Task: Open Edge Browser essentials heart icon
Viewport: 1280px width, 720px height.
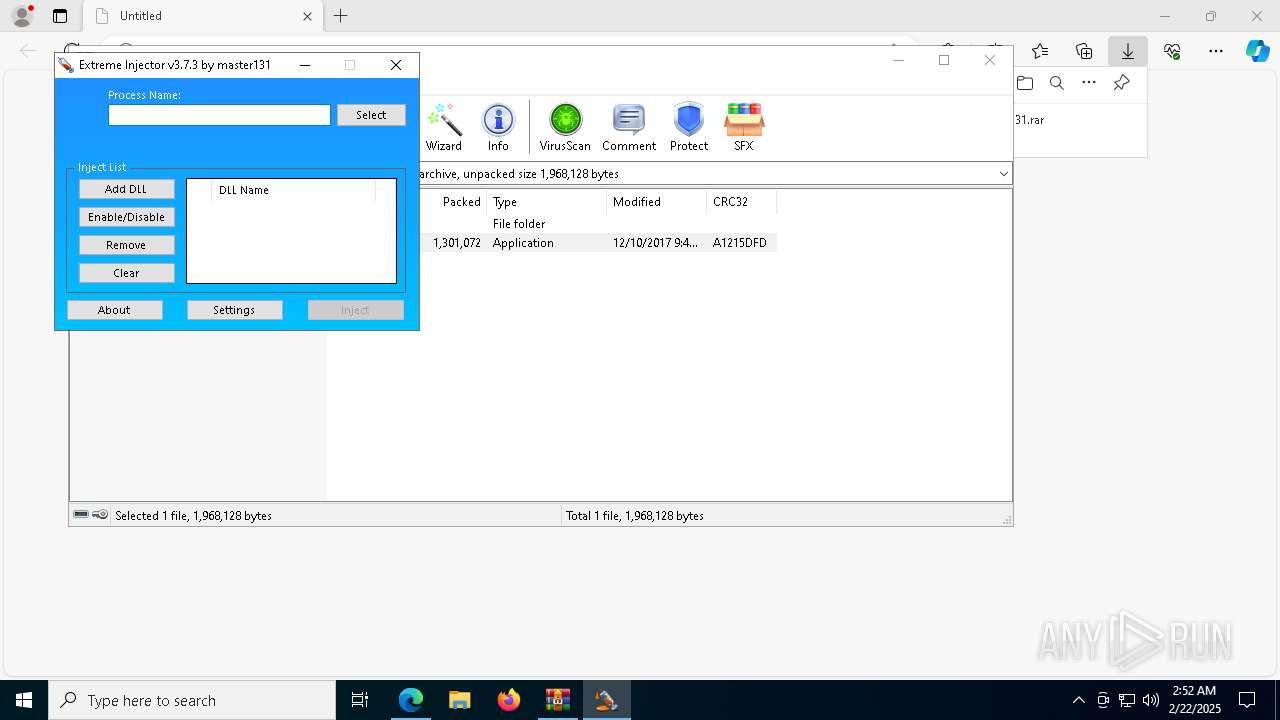Action: coord(1172,51)
